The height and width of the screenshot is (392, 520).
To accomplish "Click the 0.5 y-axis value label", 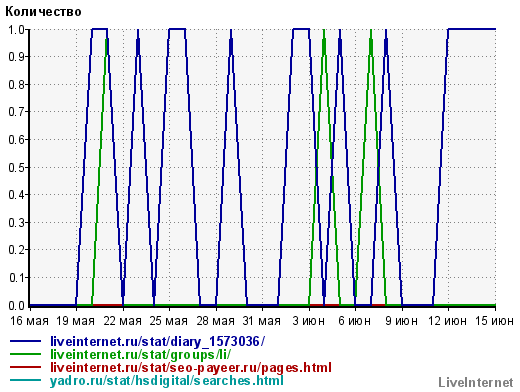I will 16,167.
